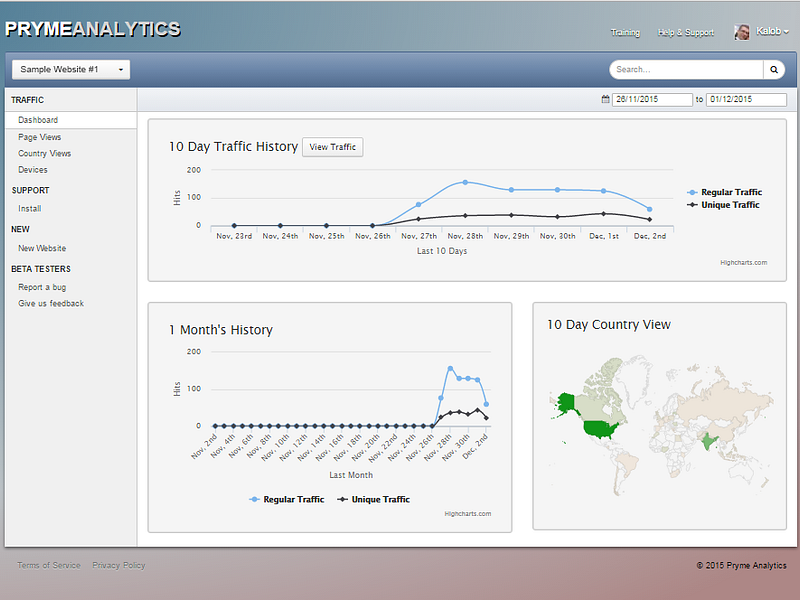Click the BETA TESTERS sidebar heading

41,269
